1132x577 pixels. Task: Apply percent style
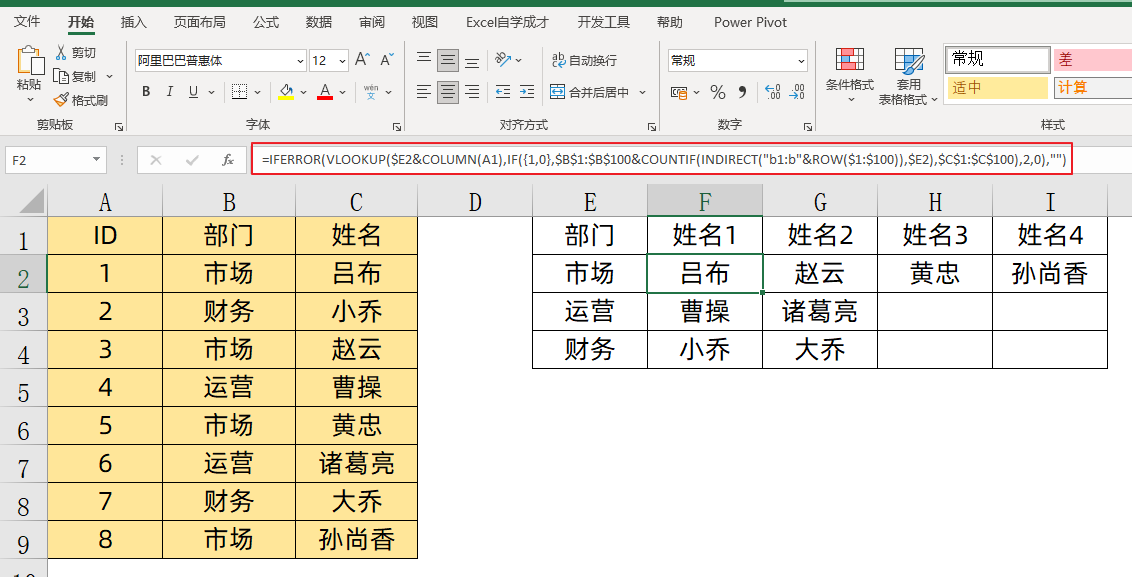[x=718, y=92]
